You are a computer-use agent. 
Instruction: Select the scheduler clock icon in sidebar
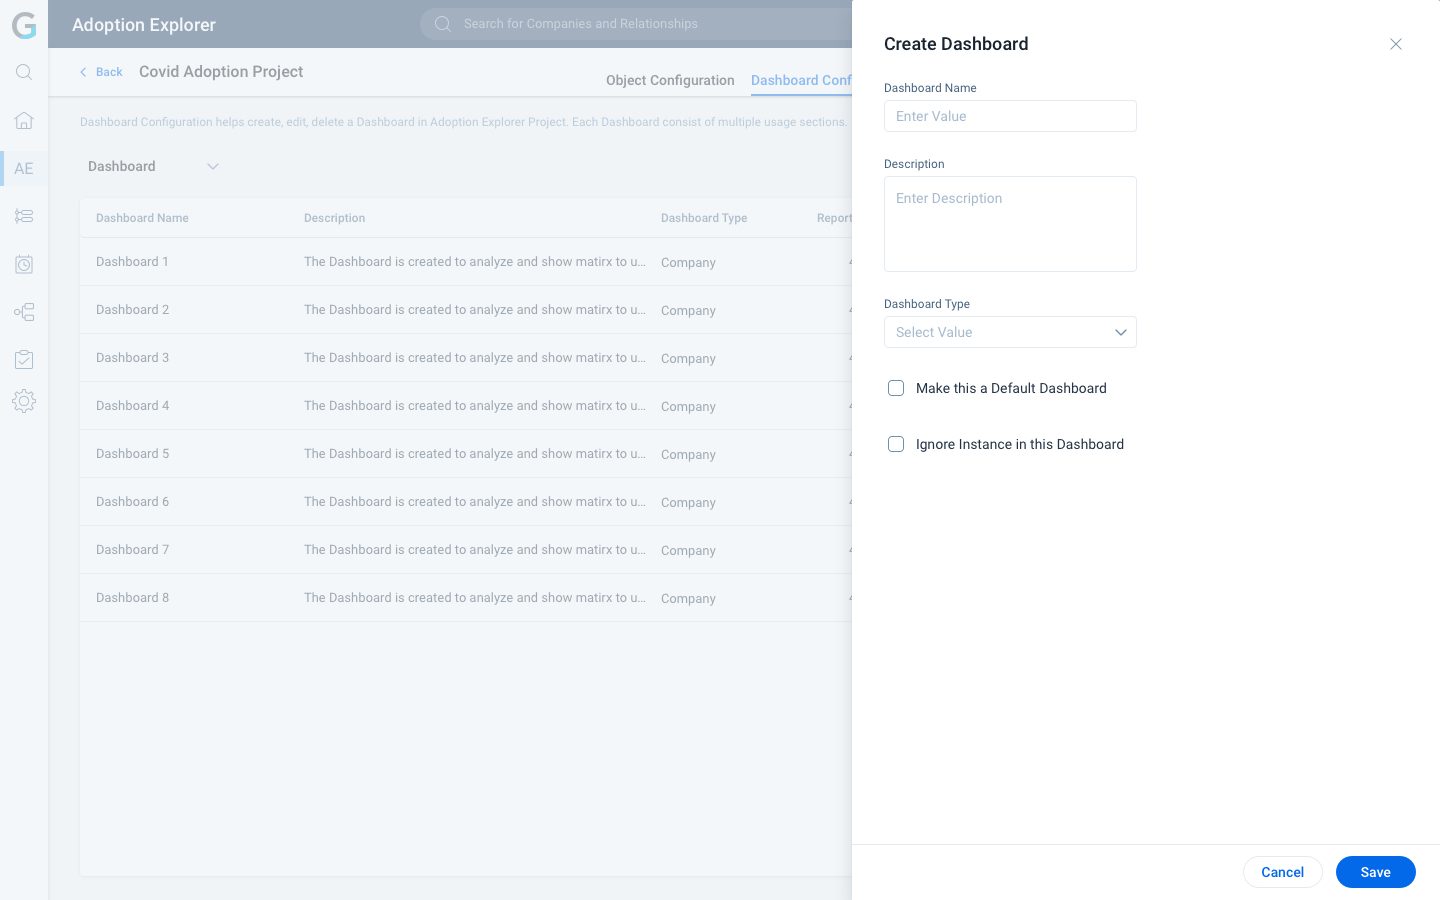24,264
